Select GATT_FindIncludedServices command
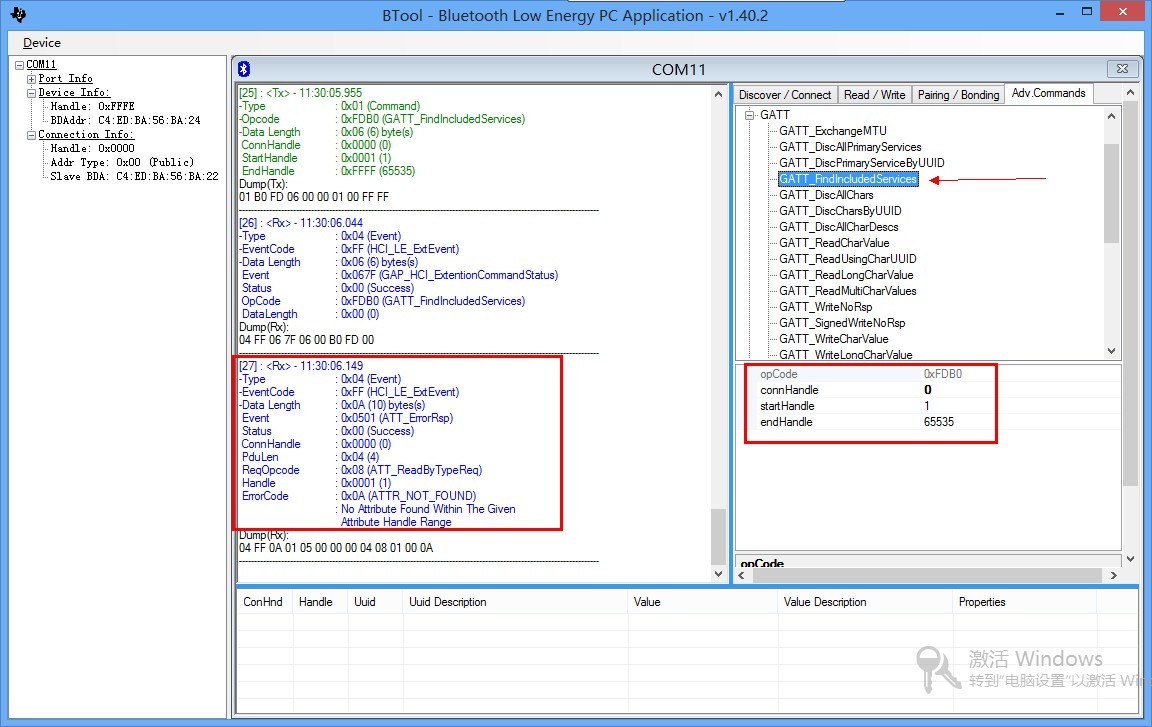The image size is (1152, 727). pos(848,179)
